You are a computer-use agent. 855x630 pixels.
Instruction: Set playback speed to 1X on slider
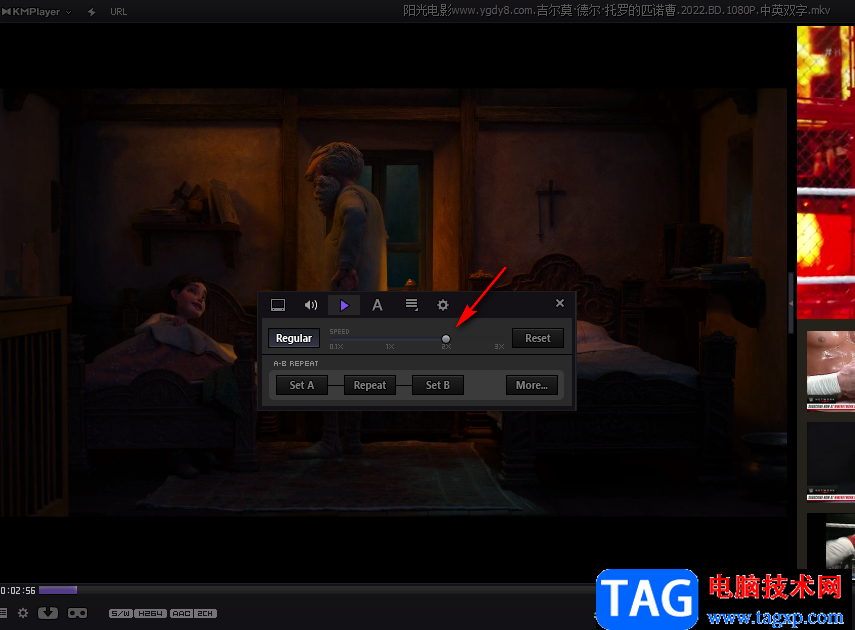pyautogui.click(x=390, y=346)
